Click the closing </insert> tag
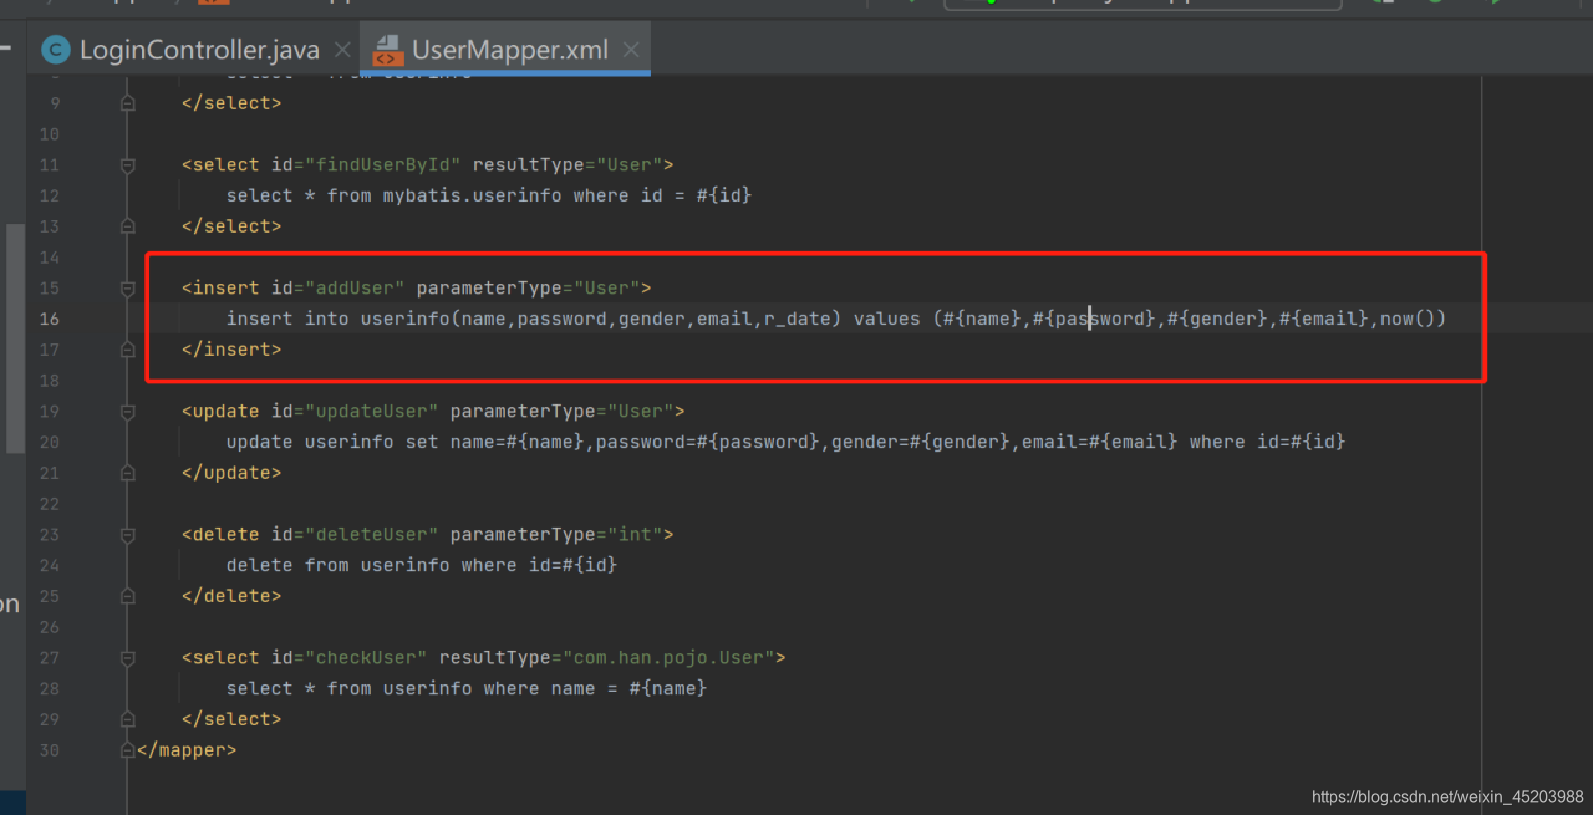The image size is (1594, 816). point(232,349)
